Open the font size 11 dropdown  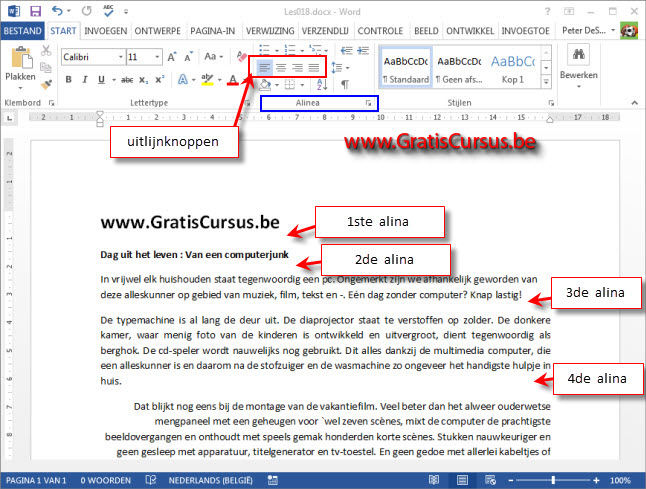coord(157,57)
